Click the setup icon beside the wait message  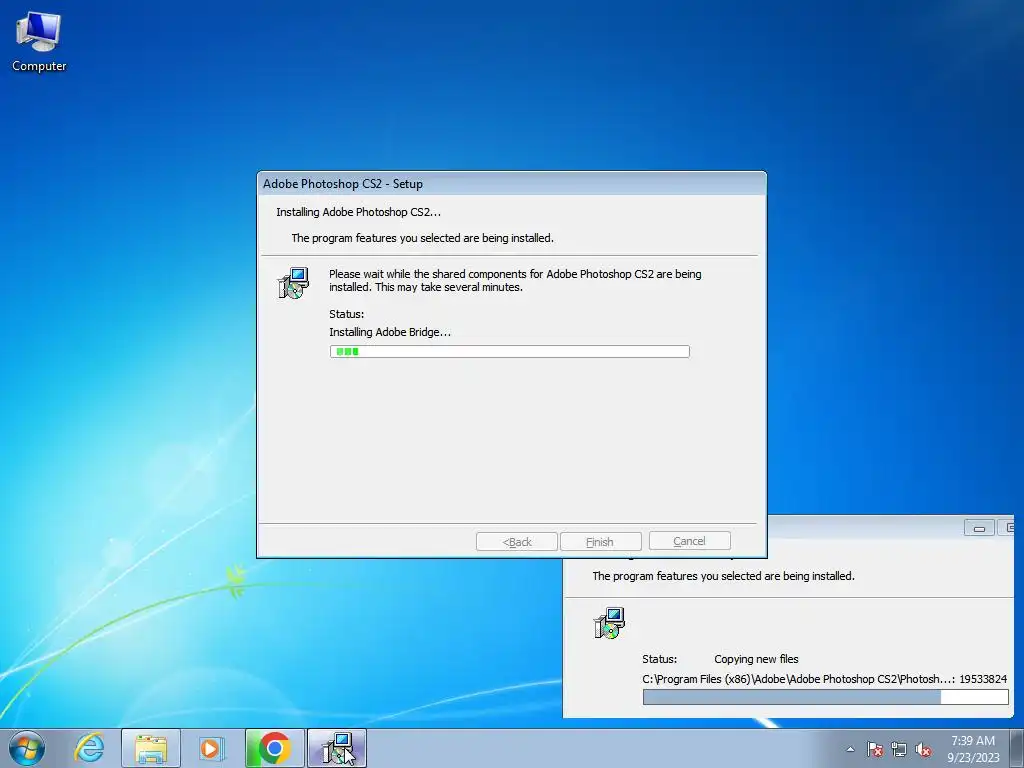tap(293, 283)
